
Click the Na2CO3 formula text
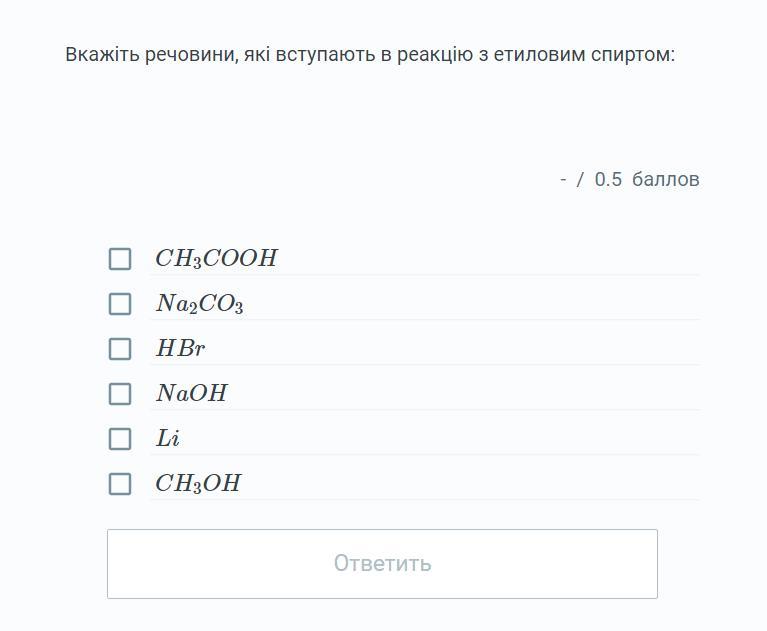pyautogui.click(x=200, y=304)
